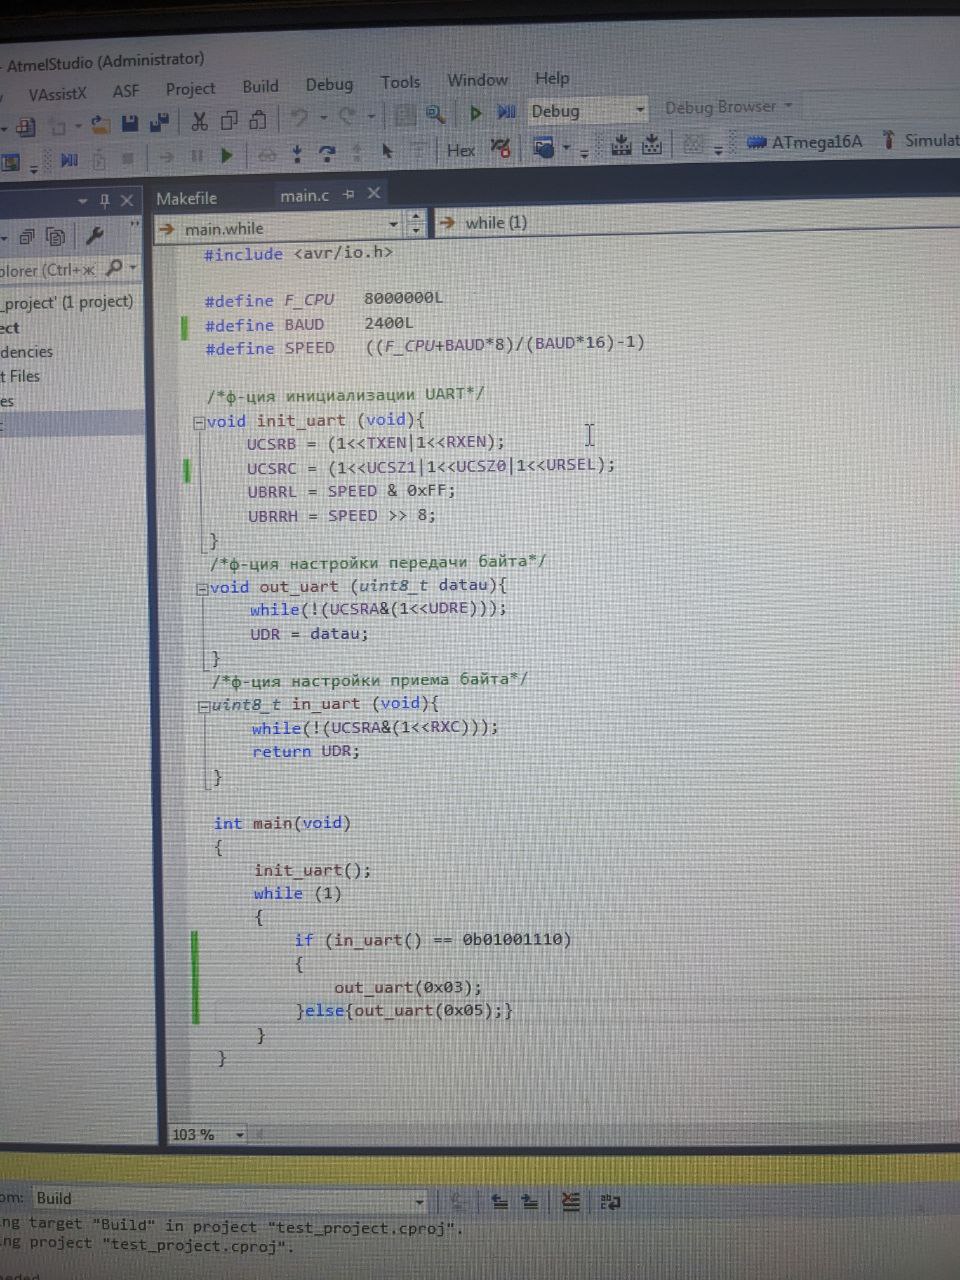Screen dimensions: 960x1280
Task: Click the '#define BAUD 2400L' code line
Action: pyautogui.click(x=308, y=324)
